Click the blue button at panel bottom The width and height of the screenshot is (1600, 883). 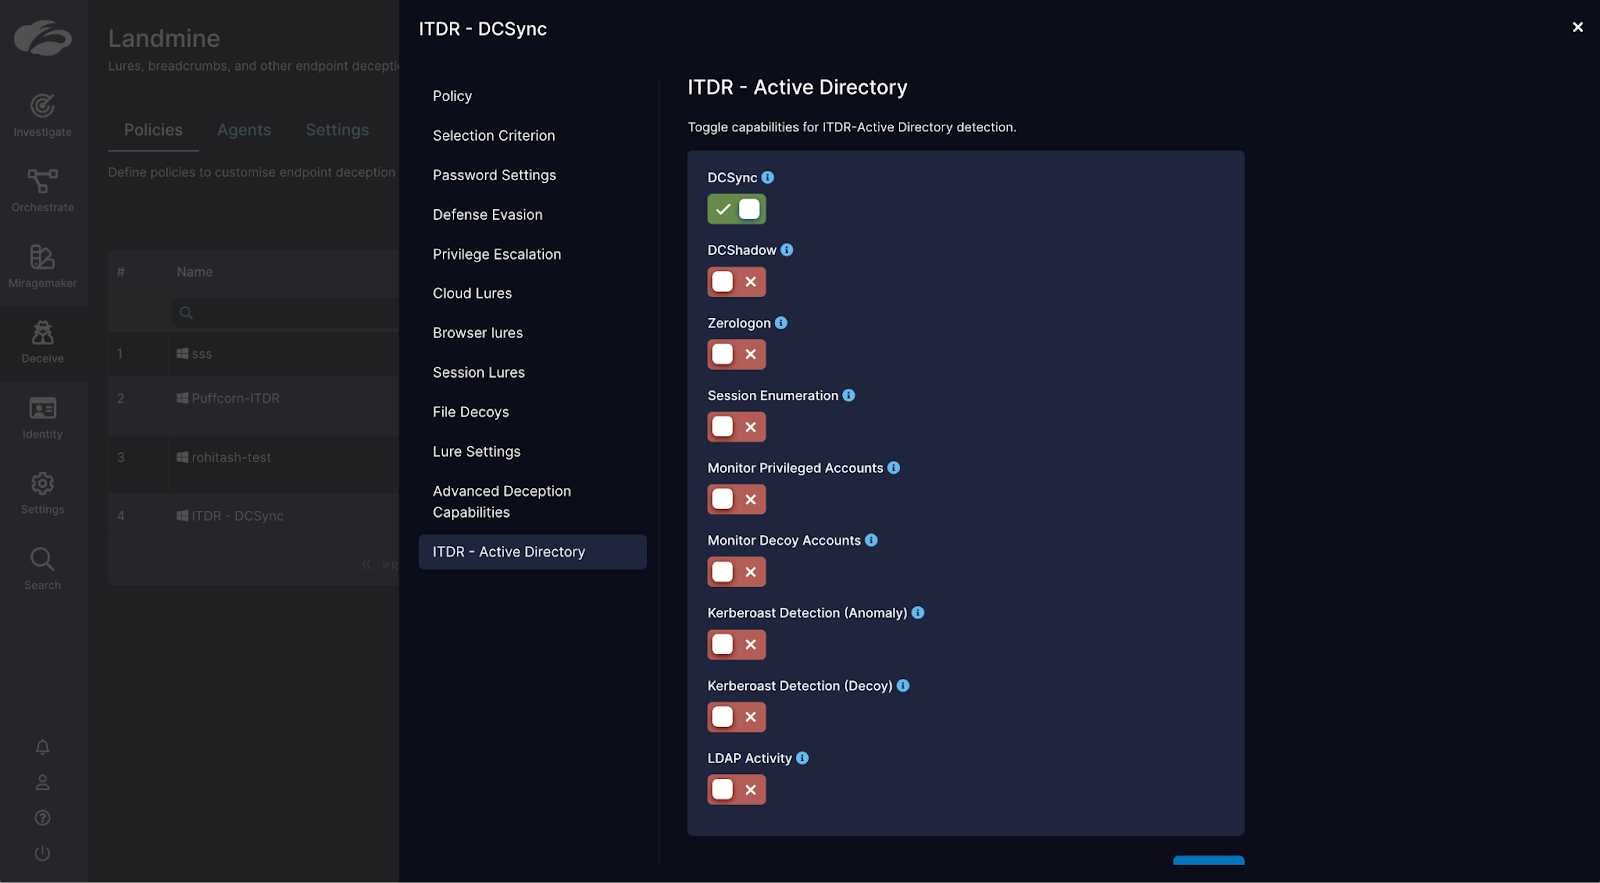(1208, 860)
